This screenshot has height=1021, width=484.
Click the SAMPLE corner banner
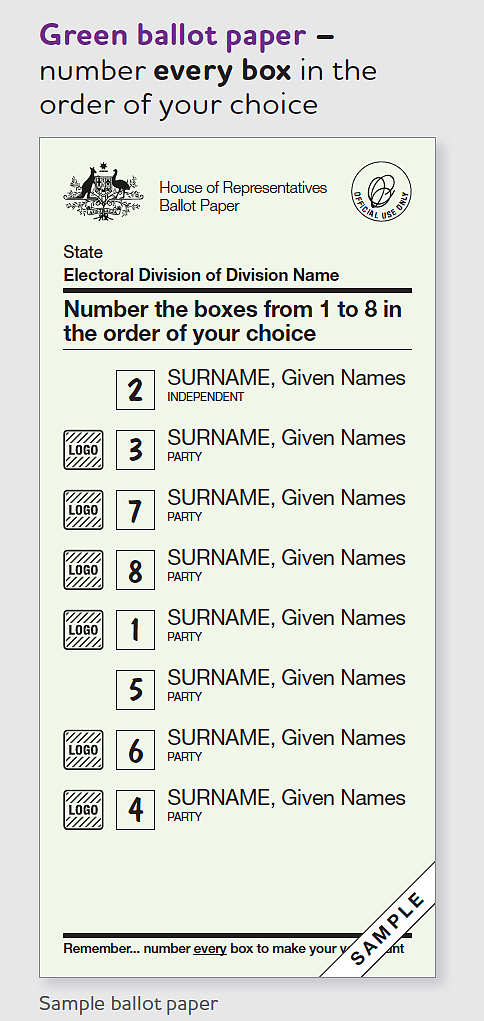tap(387, 929)
